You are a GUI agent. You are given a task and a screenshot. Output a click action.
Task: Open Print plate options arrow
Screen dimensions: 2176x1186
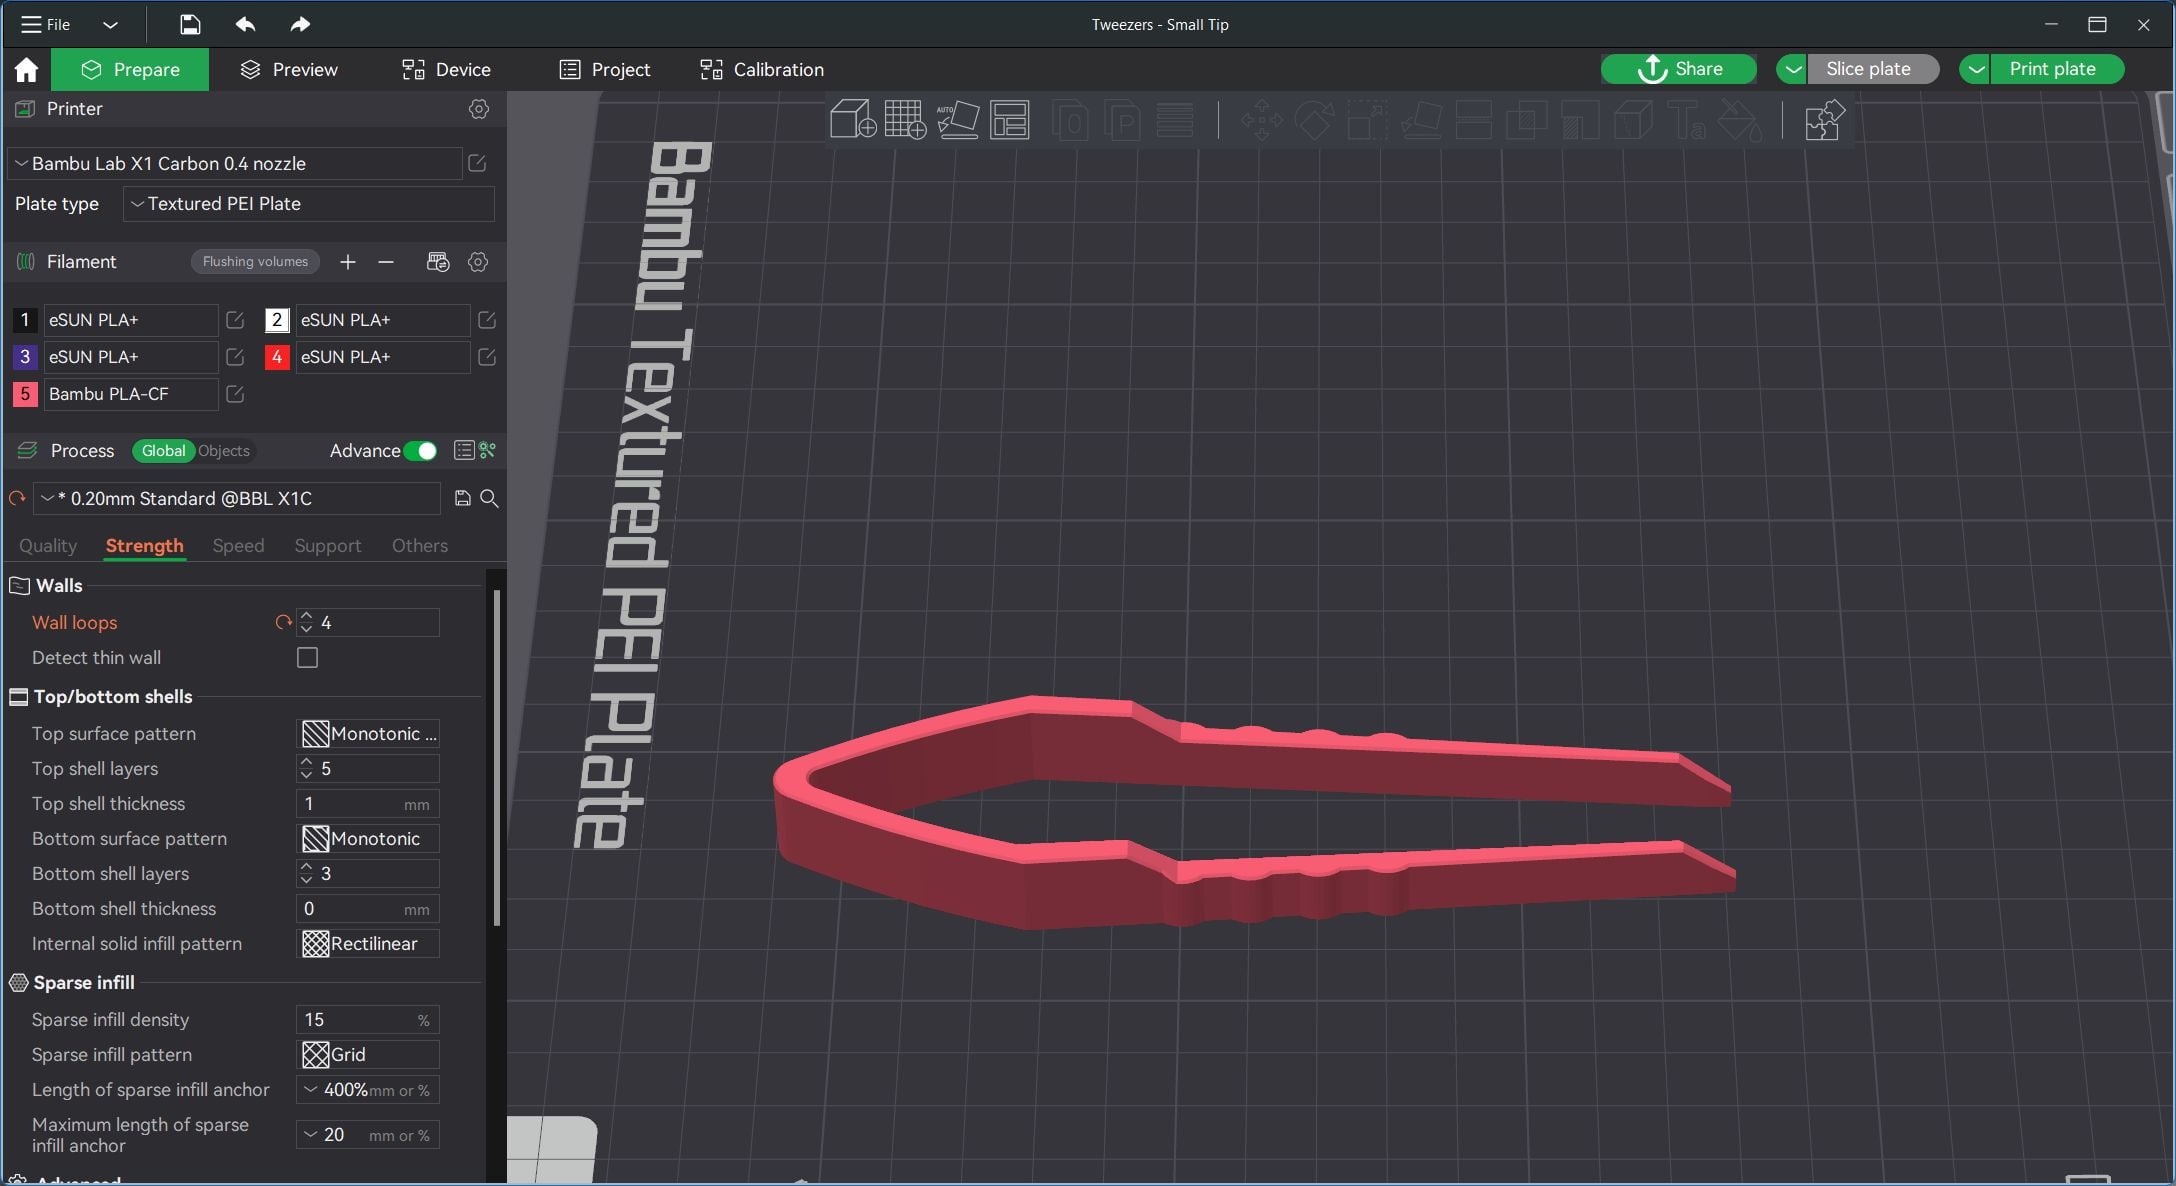1975,69
